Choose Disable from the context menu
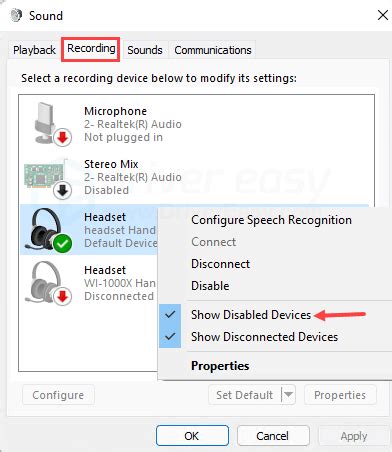 pos(210,286)
